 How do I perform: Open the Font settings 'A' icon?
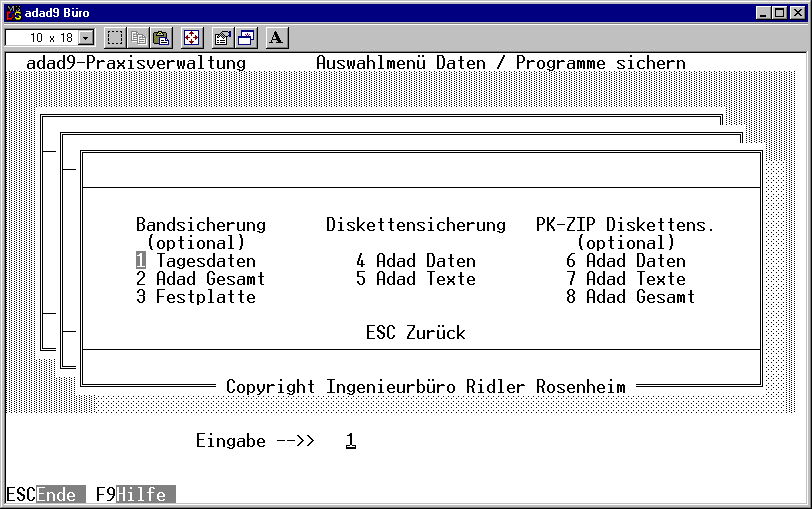[x=277, y=38]
